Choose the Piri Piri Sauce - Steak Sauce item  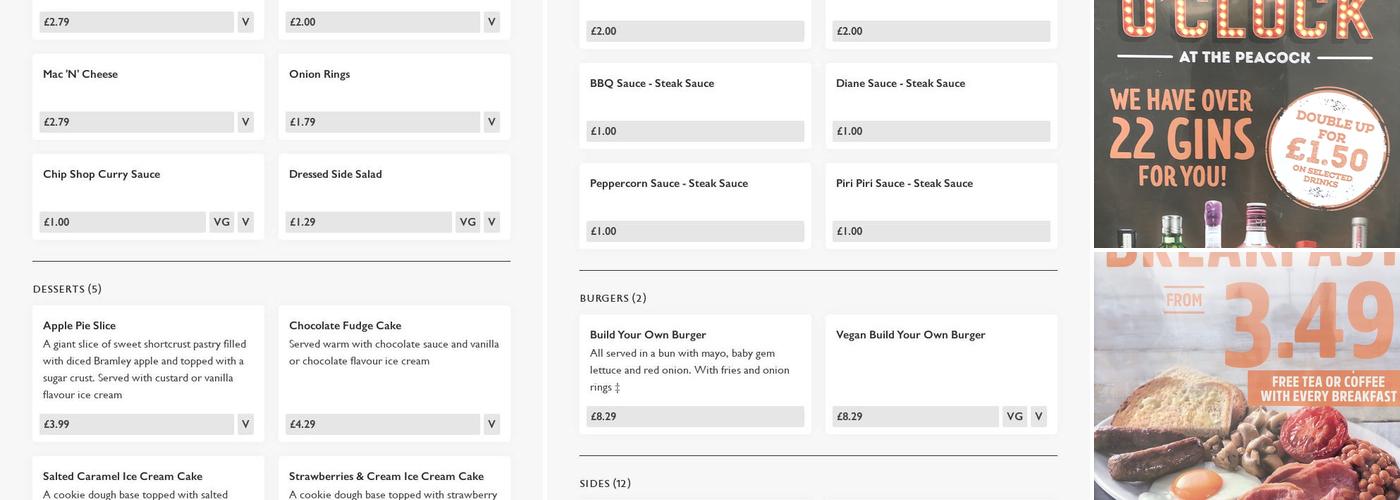pos(904,183)
